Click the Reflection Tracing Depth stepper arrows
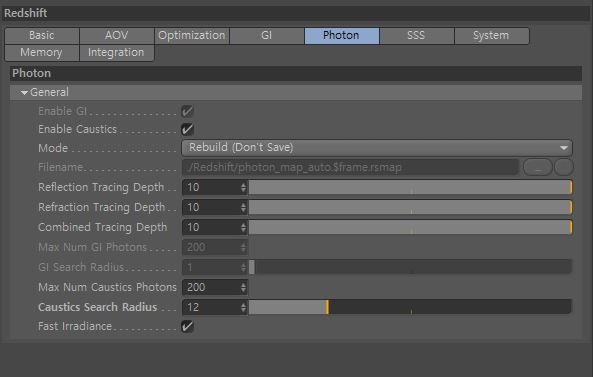The height and width of the screenshot is (377, 593). tap(244, 187)
